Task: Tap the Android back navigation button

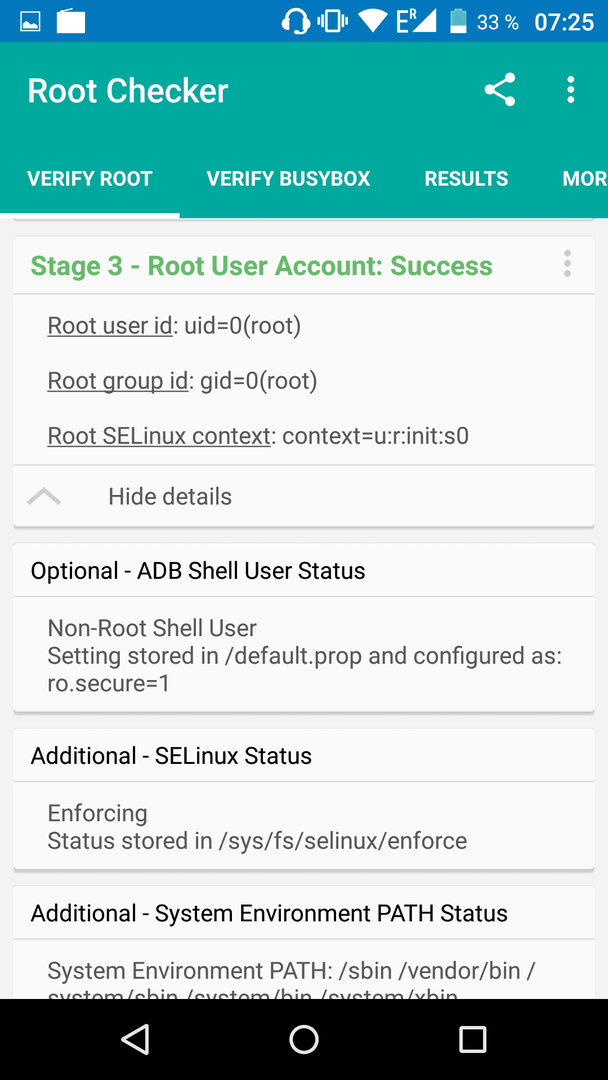Action: coord(135,1039)
